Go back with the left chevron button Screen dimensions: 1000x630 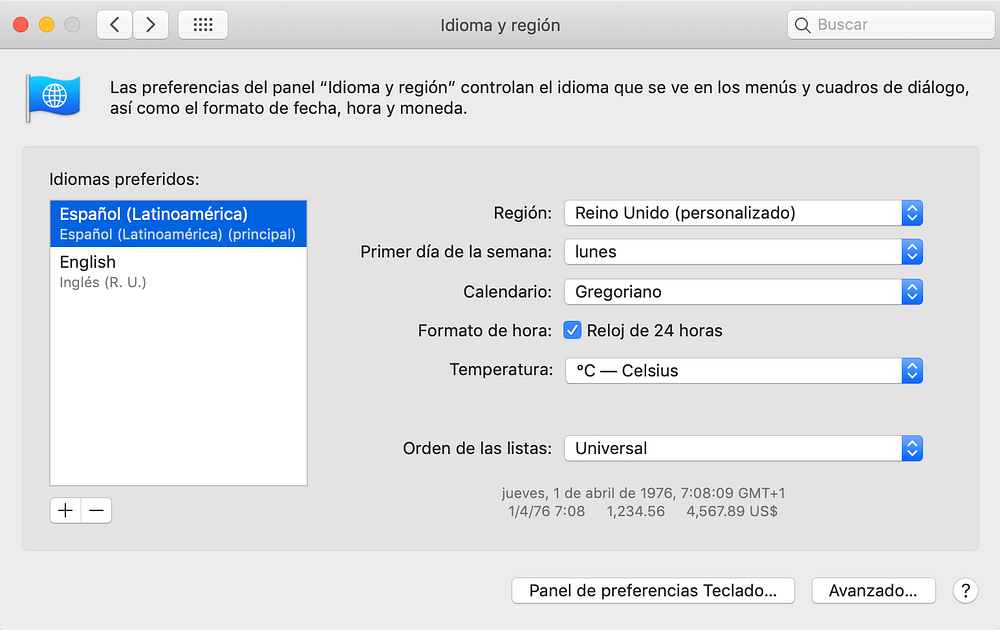[115, 25]
